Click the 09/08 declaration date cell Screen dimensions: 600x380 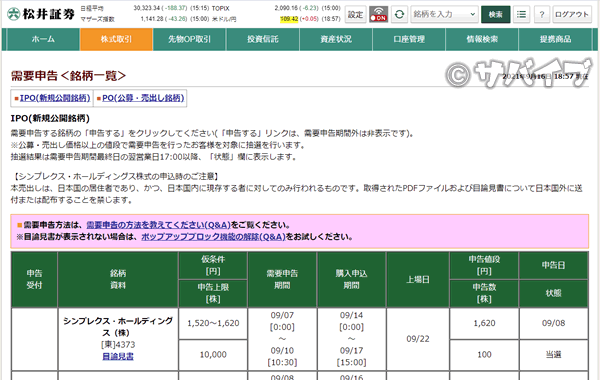(x=553, y=323)
